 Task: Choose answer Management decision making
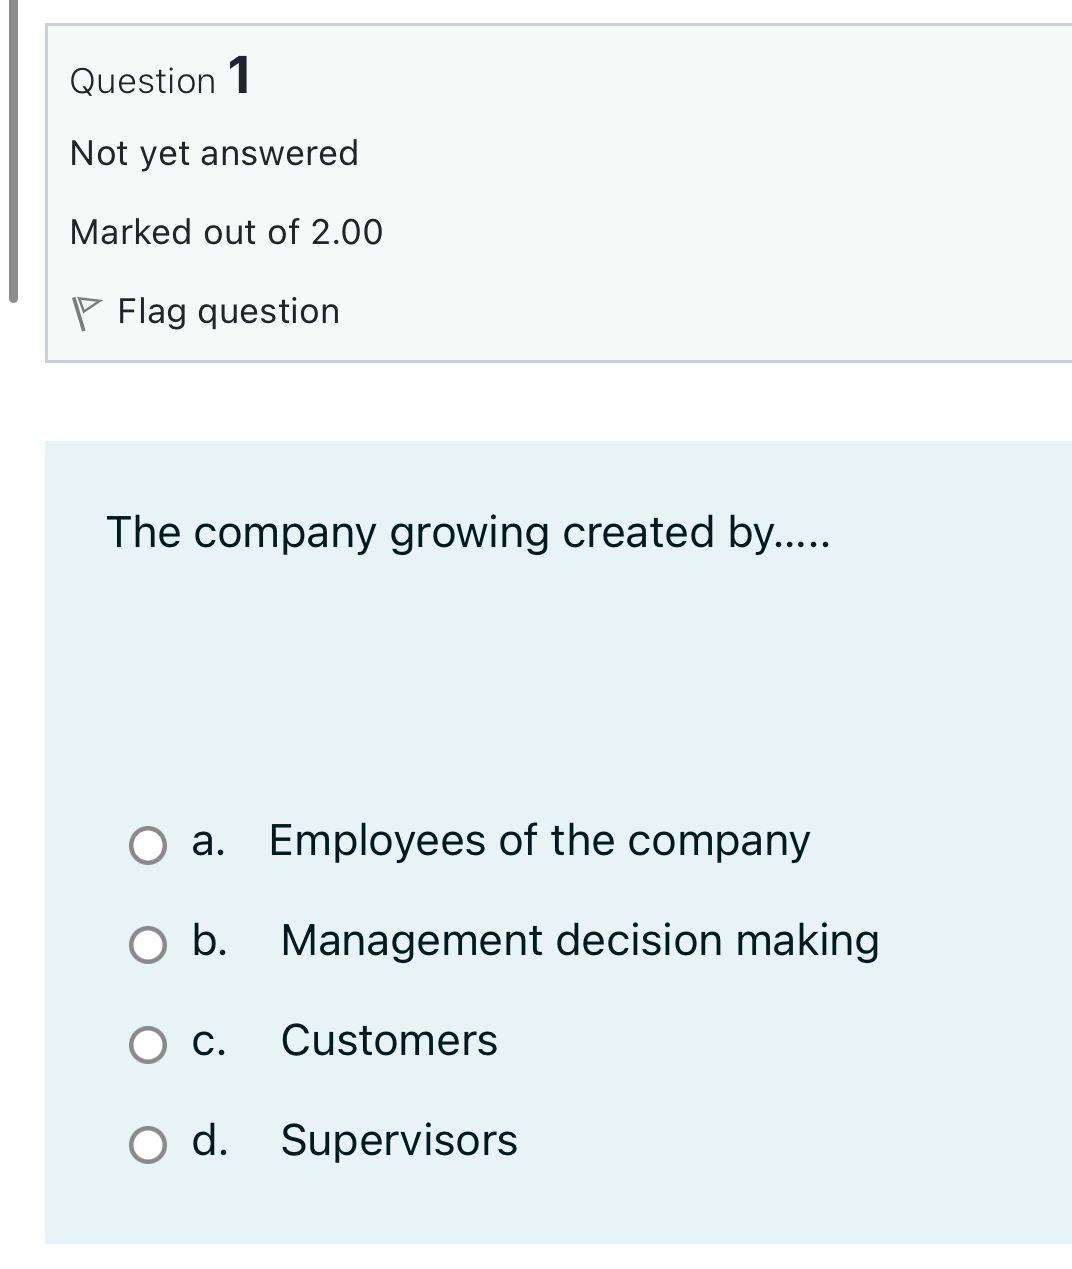578,940
